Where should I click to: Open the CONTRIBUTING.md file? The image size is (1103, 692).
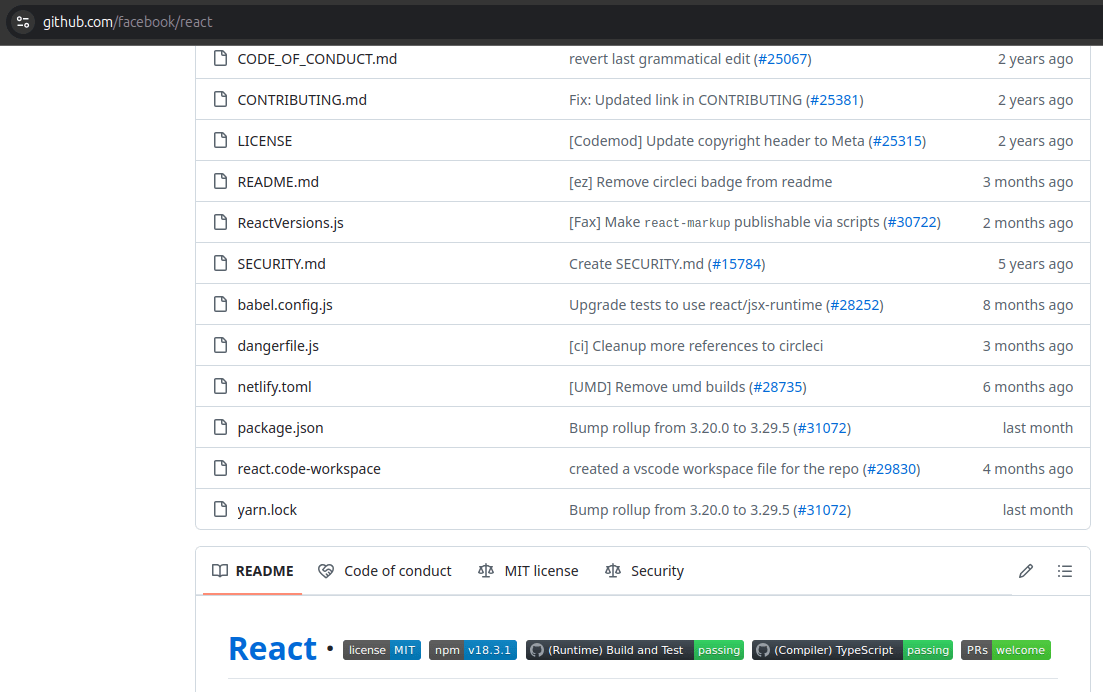302,100
